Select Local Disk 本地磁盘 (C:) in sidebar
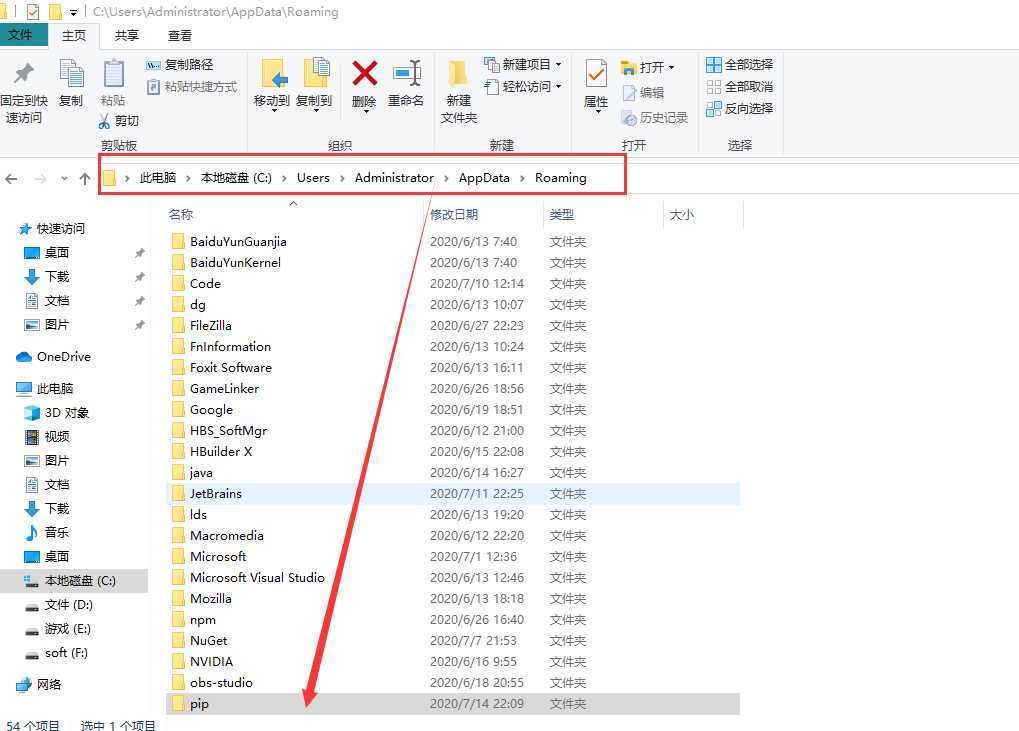Image resolution: width=1019 pixels, height=731 pixels. click(x=74, y=581)
